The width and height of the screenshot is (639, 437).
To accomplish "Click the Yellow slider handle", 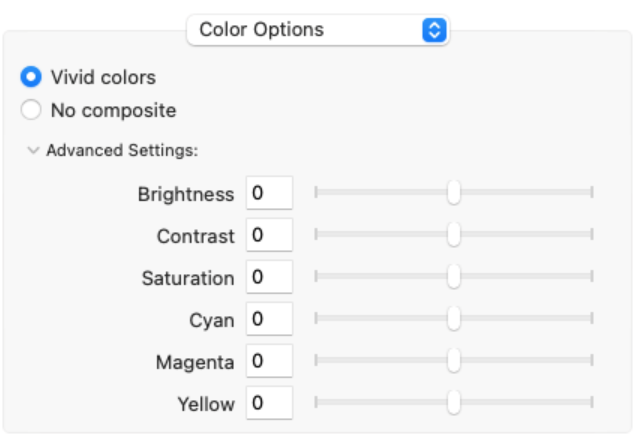I will (x=454, y=402).
